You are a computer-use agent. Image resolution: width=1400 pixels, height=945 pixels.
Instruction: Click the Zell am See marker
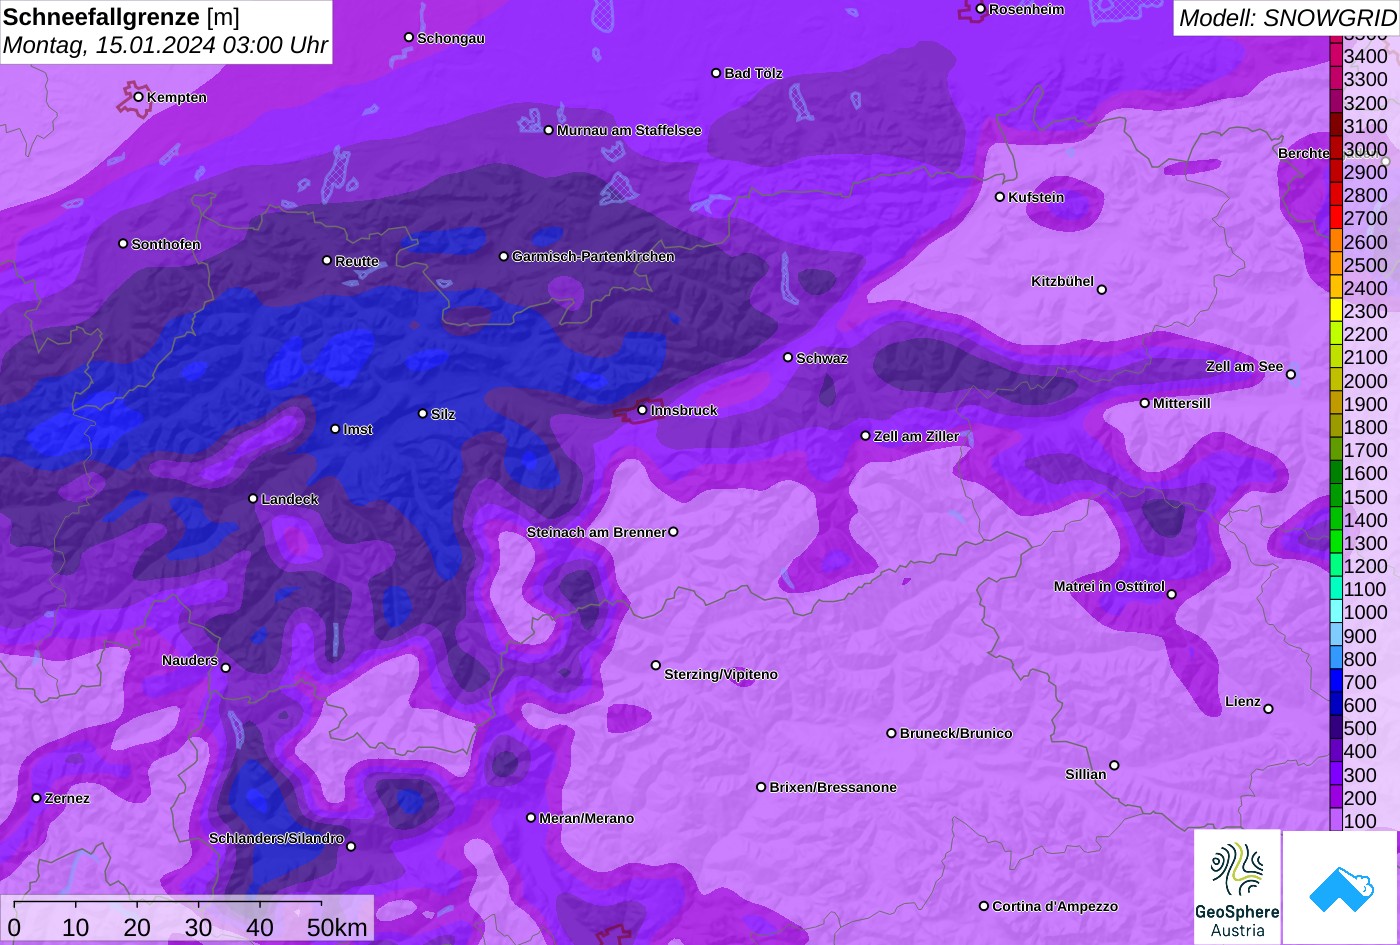1291,375
